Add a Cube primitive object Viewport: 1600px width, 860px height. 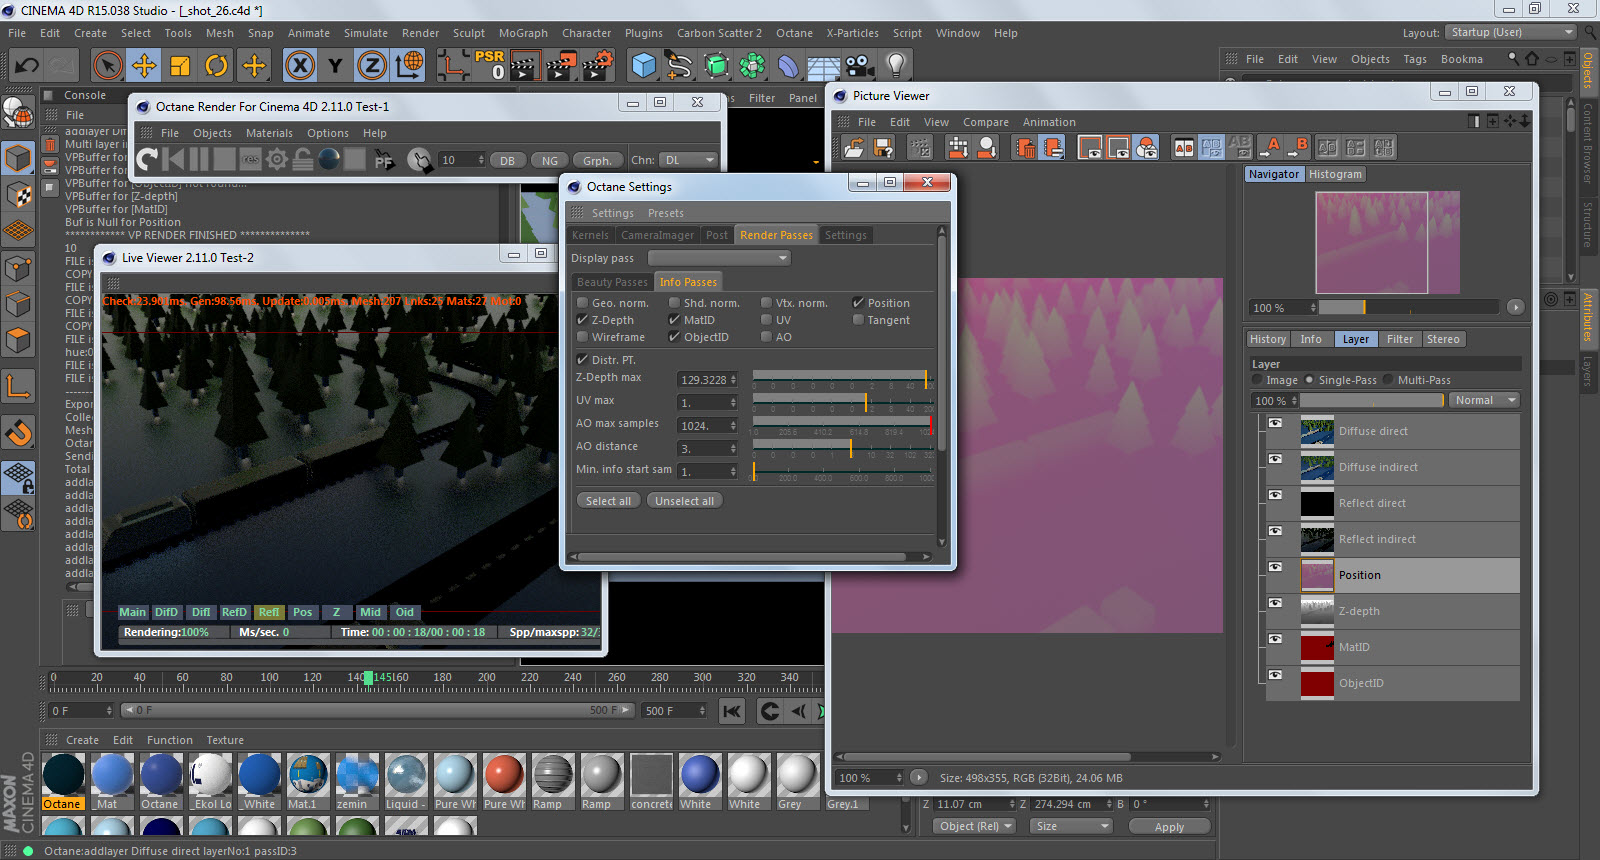644,66
